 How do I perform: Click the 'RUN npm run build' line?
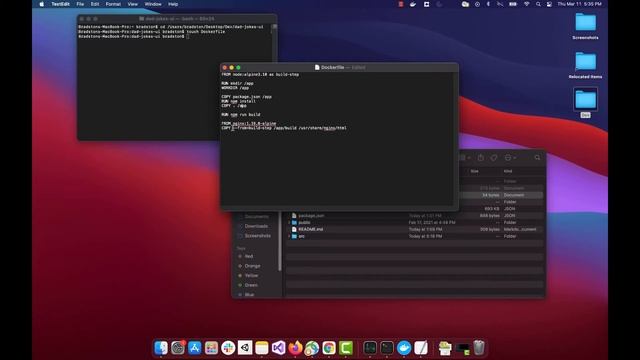pyautogui.click(x=241, y=115)
